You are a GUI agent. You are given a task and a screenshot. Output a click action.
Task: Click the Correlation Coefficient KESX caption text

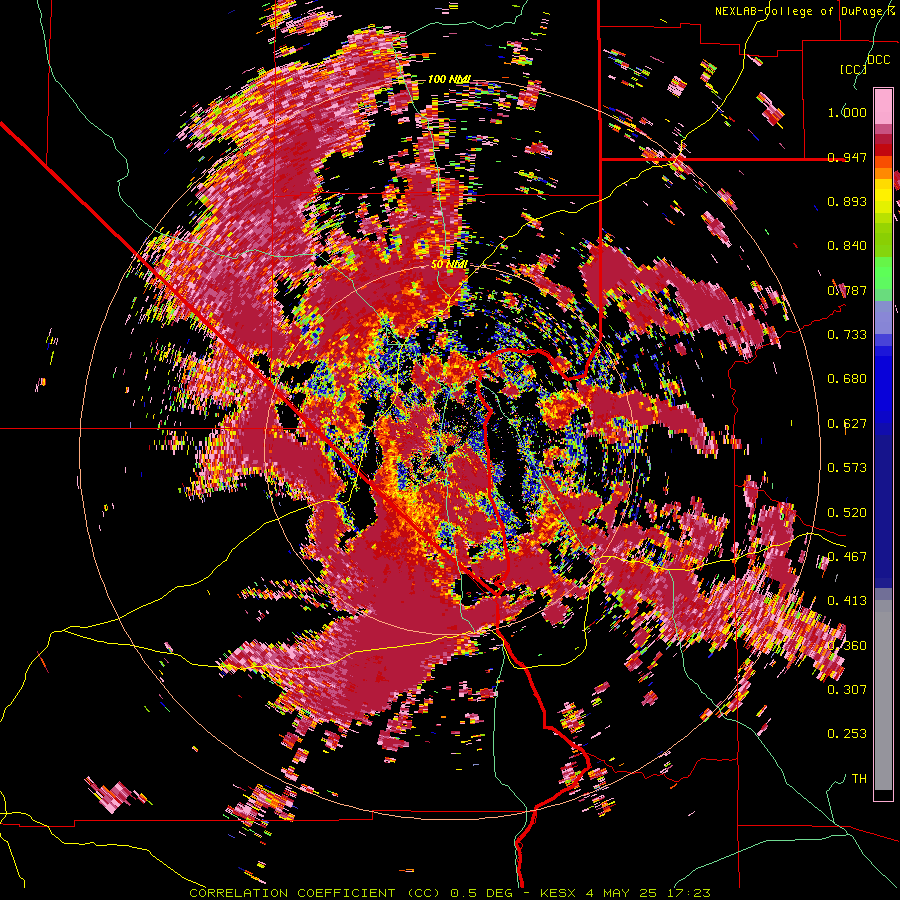pos(450,893)
